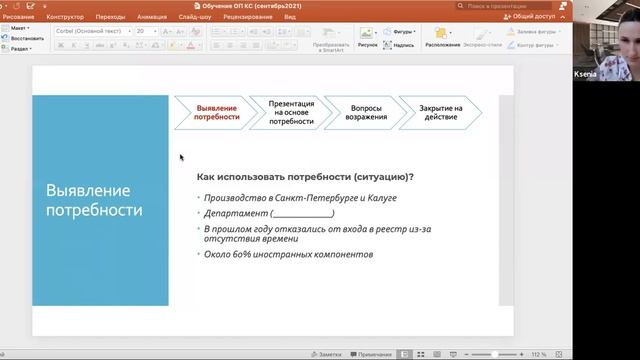Toggle strikethrough abc formatting
Viewport: 640px width, 360px height.
point(100,45)
